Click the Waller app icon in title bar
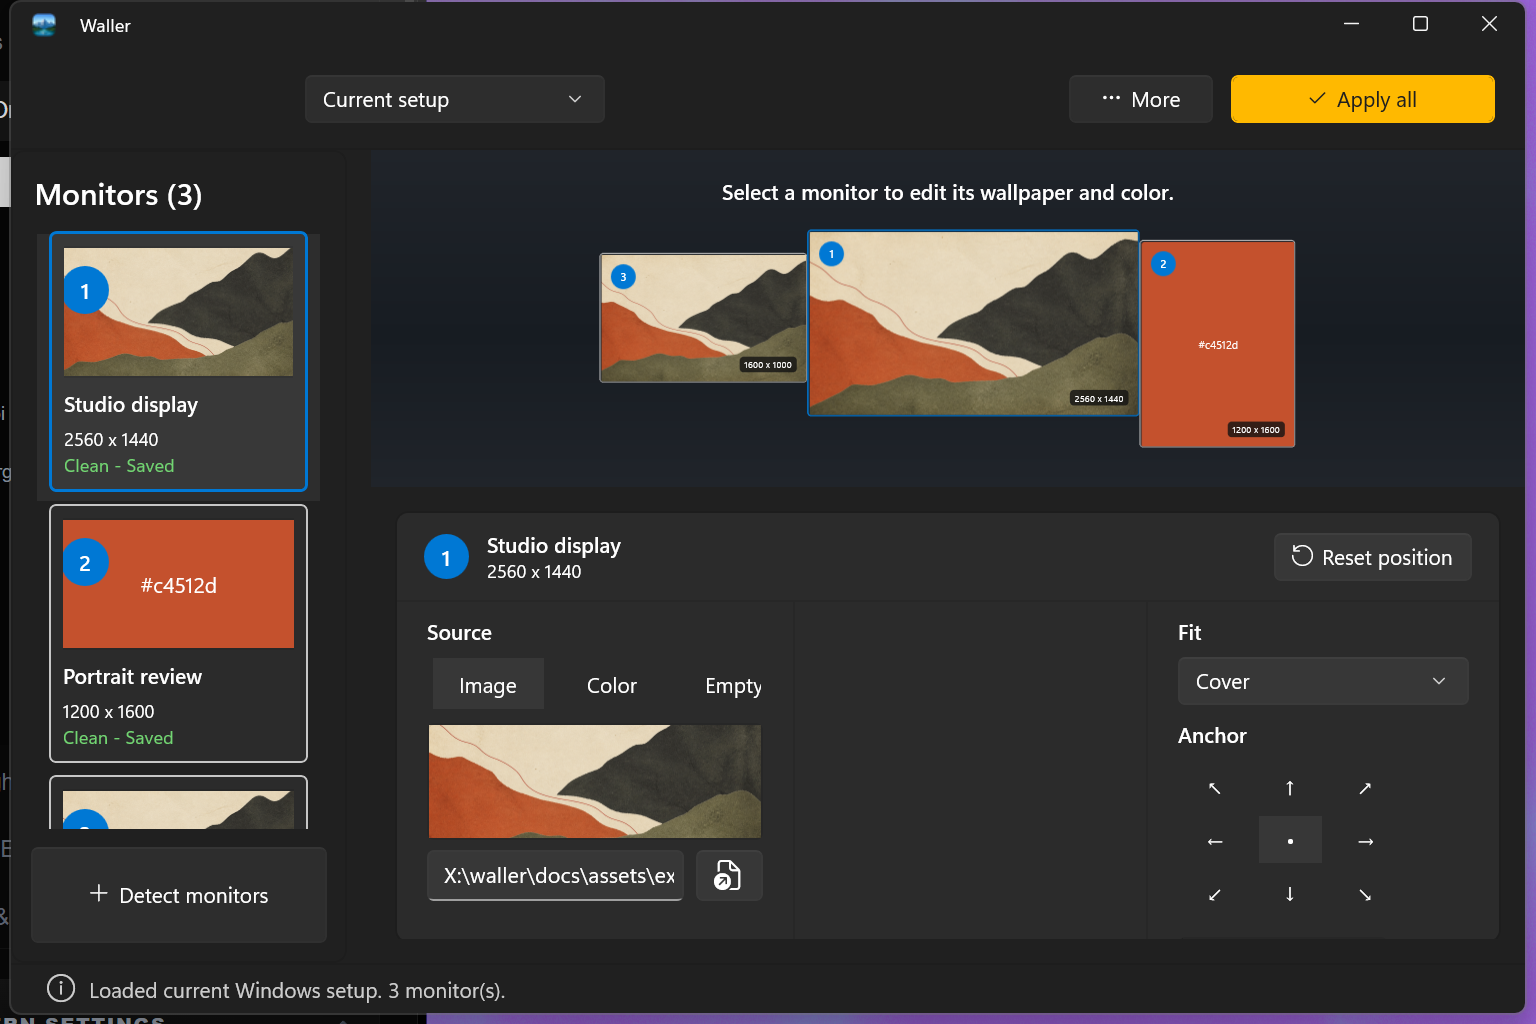The height and width of the screenshot is (1024, 1536). pyautogui.click(x=44, y=25)
